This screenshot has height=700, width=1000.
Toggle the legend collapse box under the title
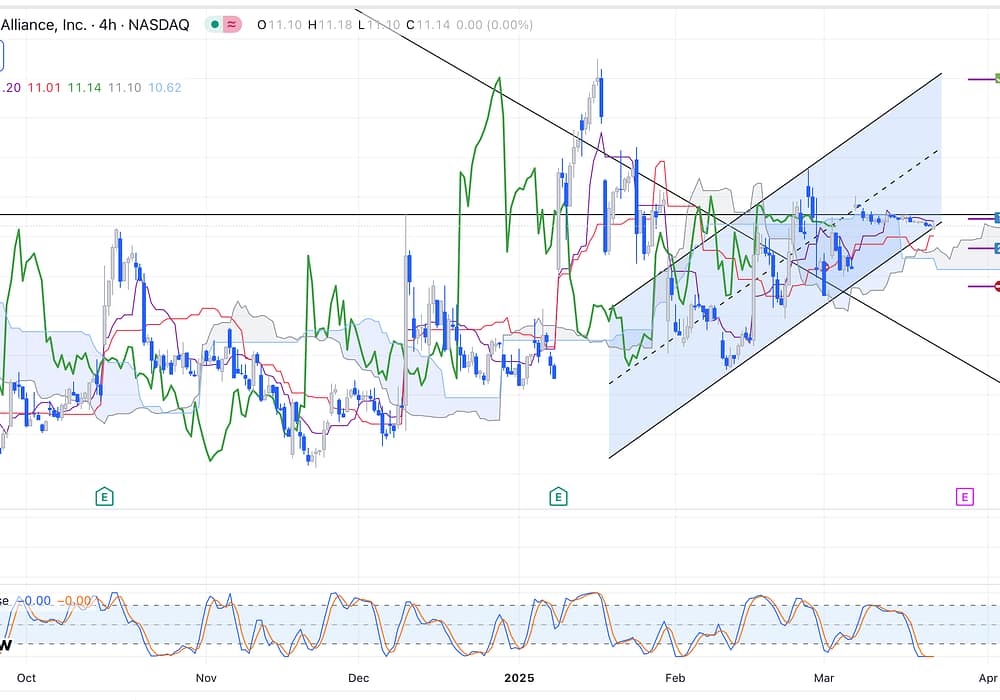point(1,54)
